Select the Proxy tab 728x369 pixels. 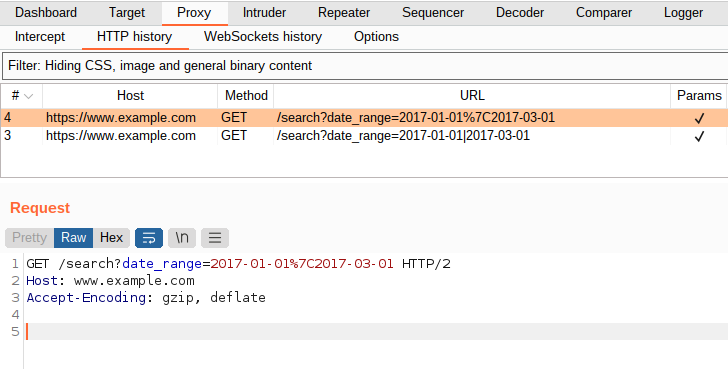194,13
